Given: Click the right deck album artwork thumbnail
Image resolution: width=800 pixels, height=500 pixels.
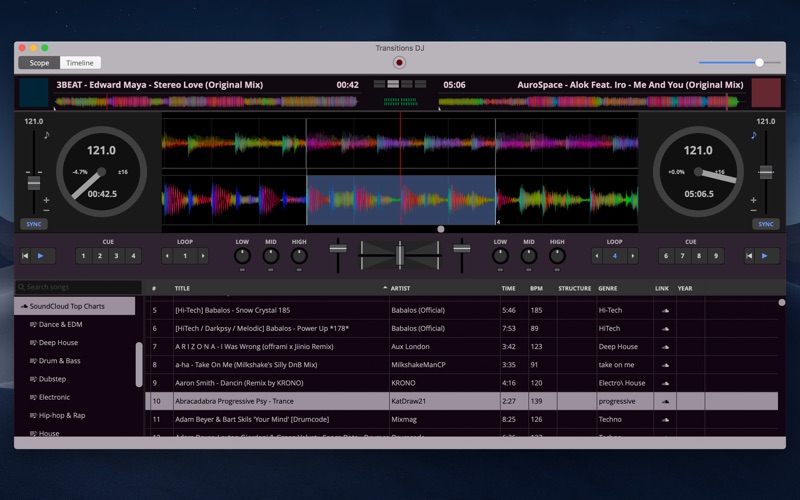Looking at the screenshot, I should 765,93.
